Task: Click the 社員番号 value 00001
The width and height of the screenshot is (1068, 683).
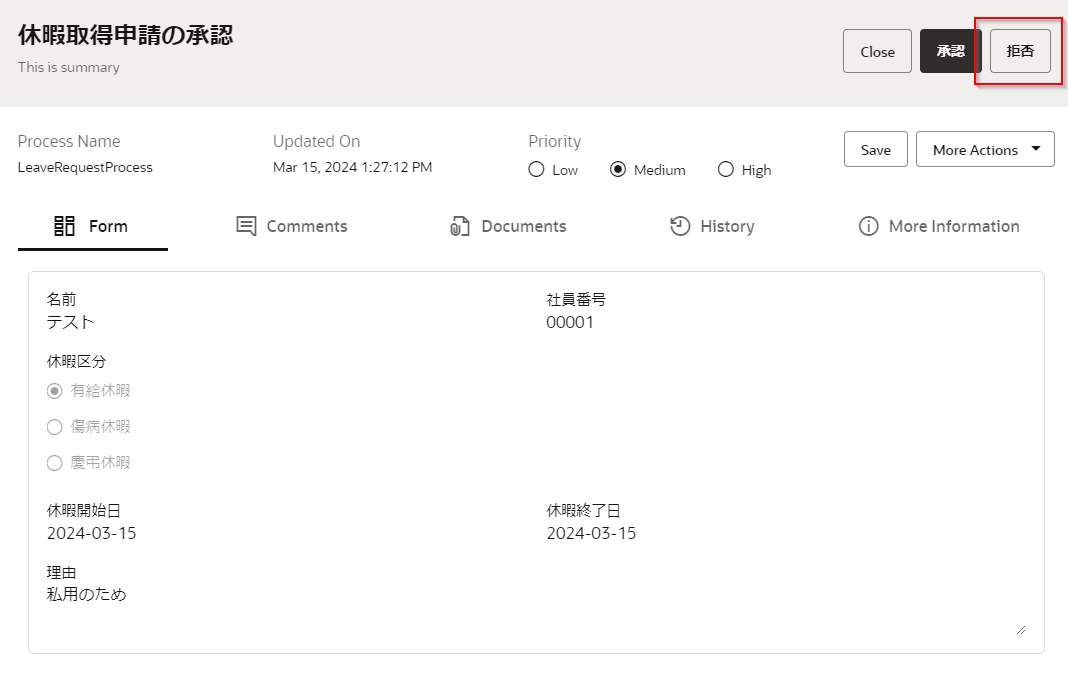Action: [570, 322]
